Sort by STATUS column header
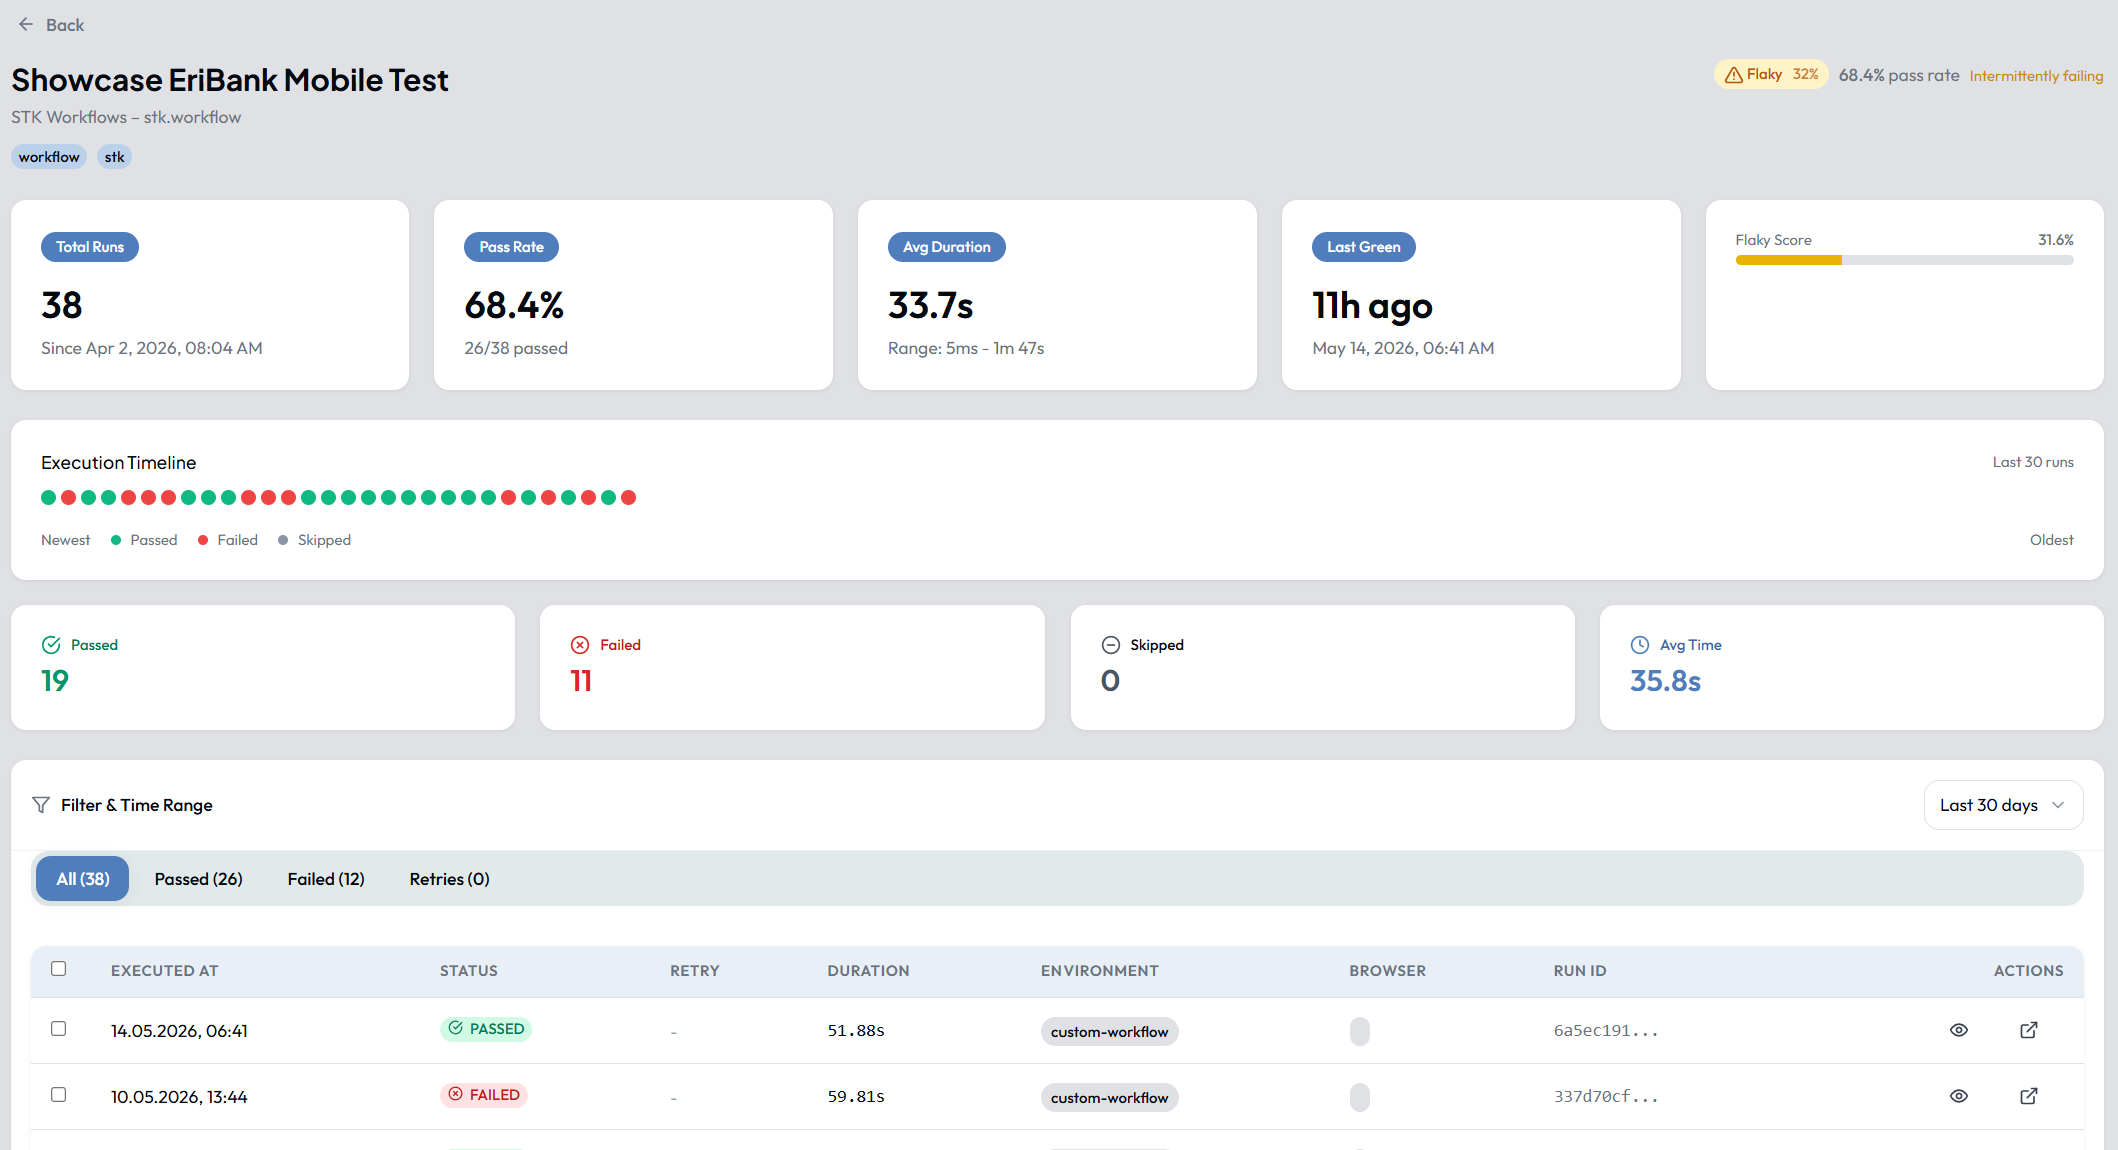The height and width of the screenshot is (1150, 2118). [x=469, y=971]
